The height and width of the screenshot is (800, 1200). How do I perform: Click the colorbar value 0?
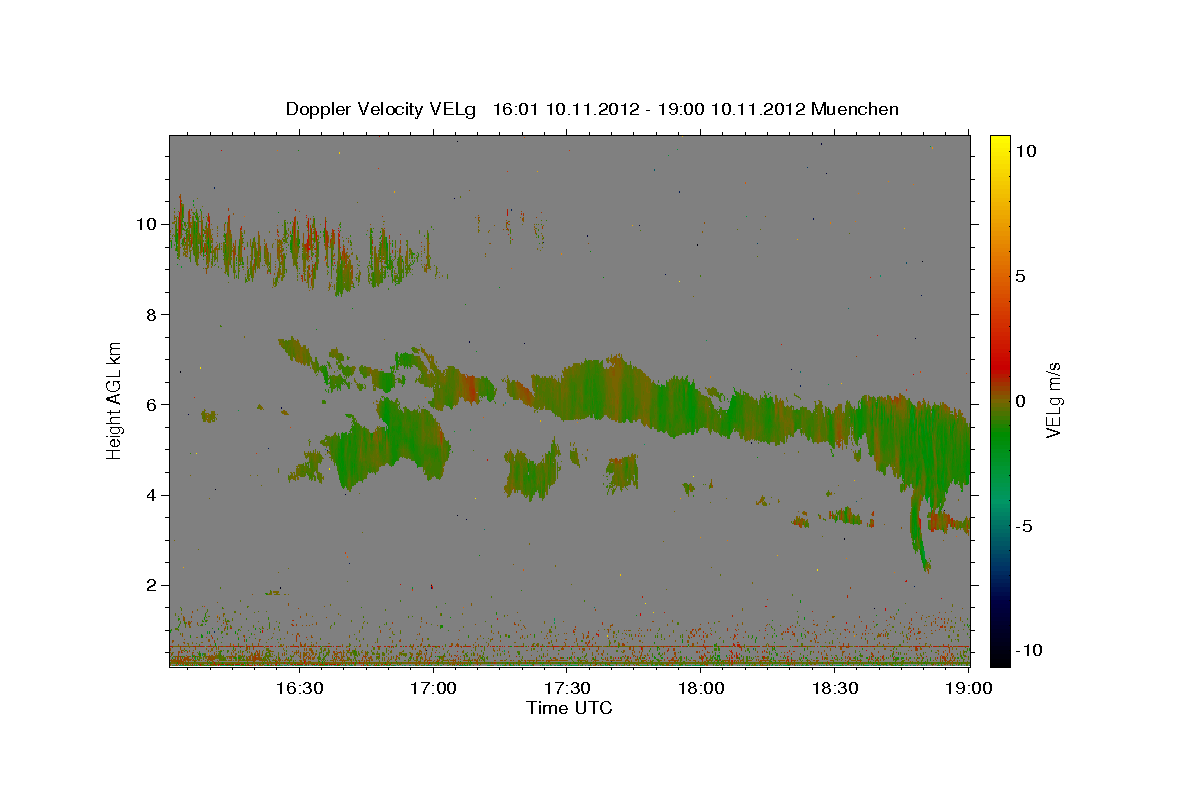coord(1020,400)
